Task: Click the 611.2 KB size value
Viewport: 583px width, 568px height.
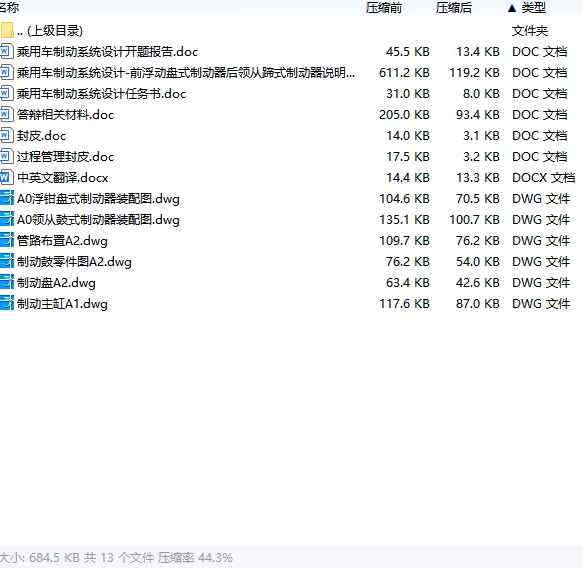Action: click(x=404, y=72)
